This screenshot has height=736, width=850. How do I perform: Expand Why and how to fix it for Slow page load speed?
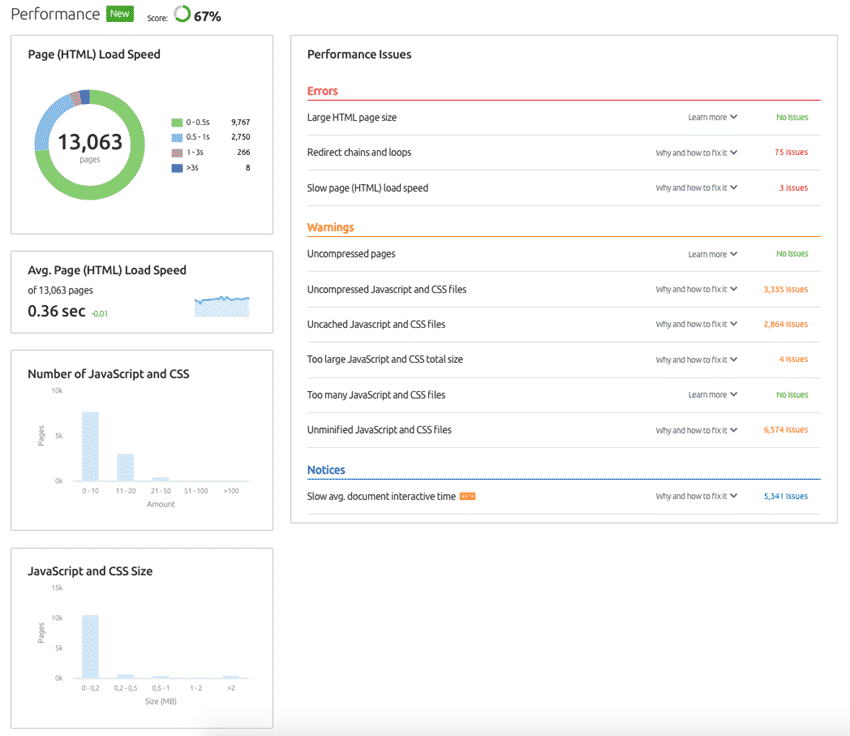tap(696, 188)
